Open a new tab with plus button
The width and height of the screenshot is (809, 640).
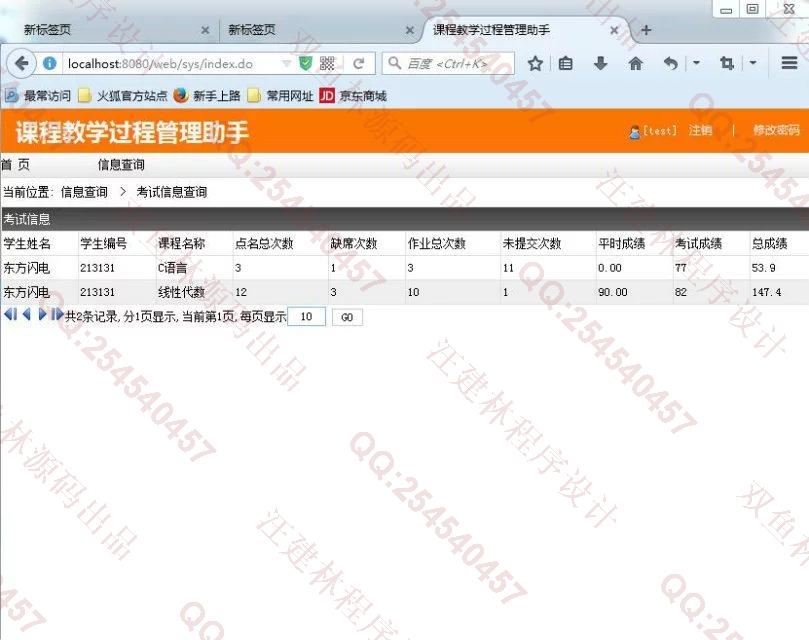coord(645,30)
